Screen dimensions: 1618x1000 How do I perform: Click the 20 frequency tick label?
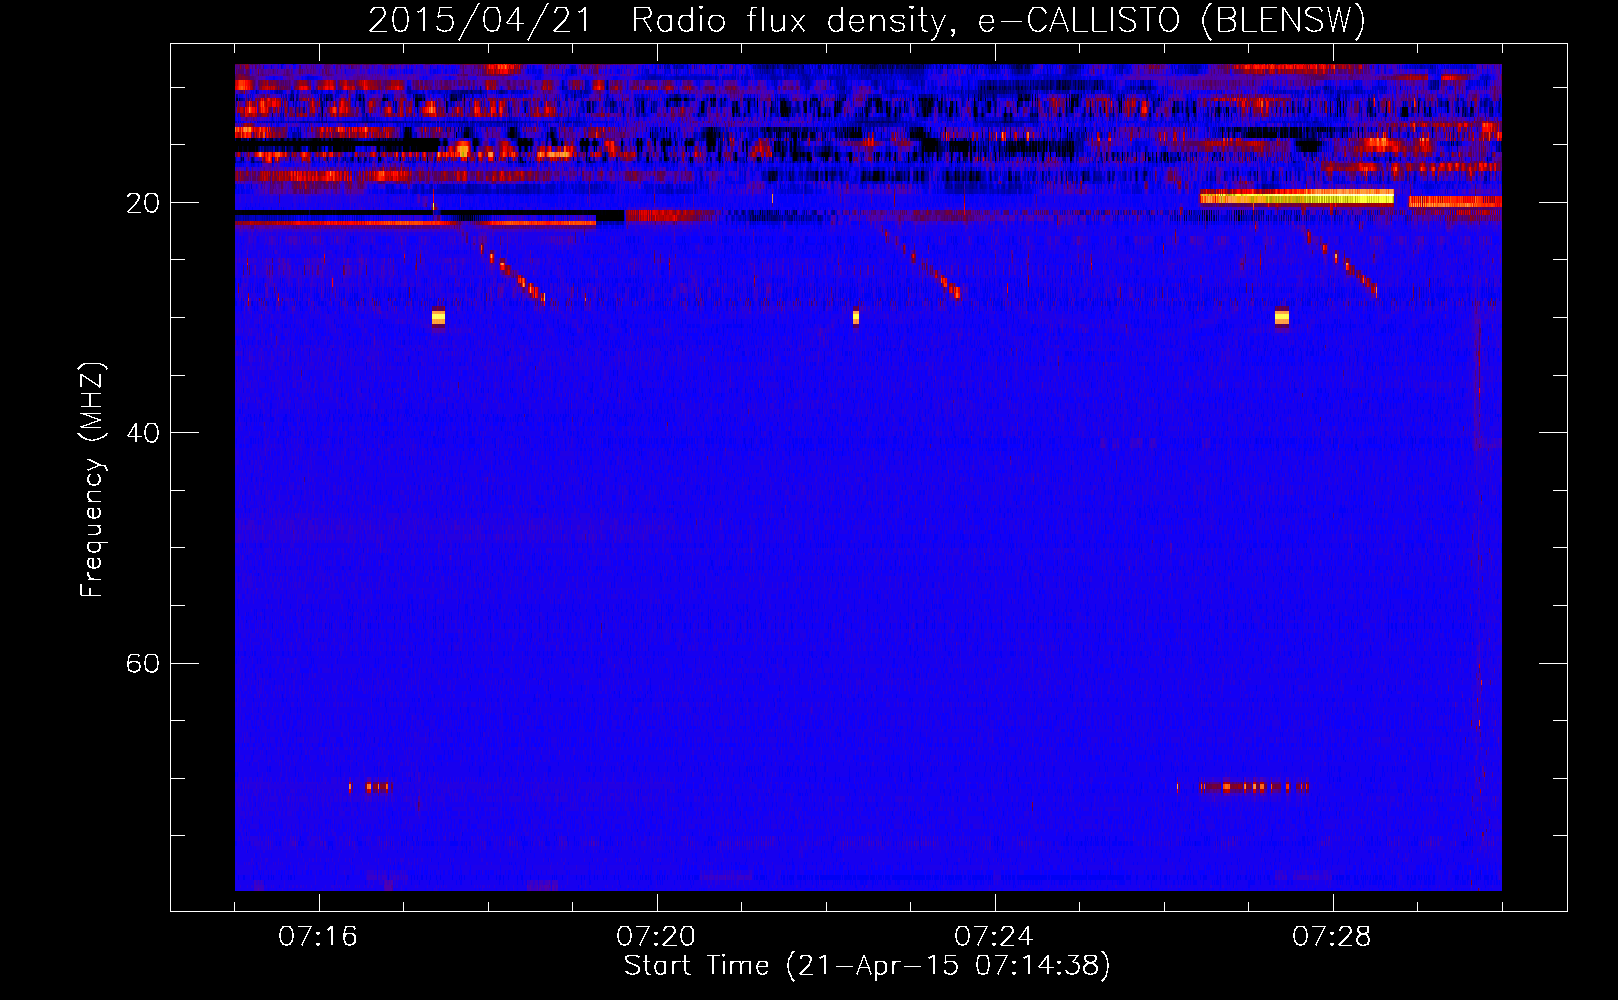[x=142, y=203]
